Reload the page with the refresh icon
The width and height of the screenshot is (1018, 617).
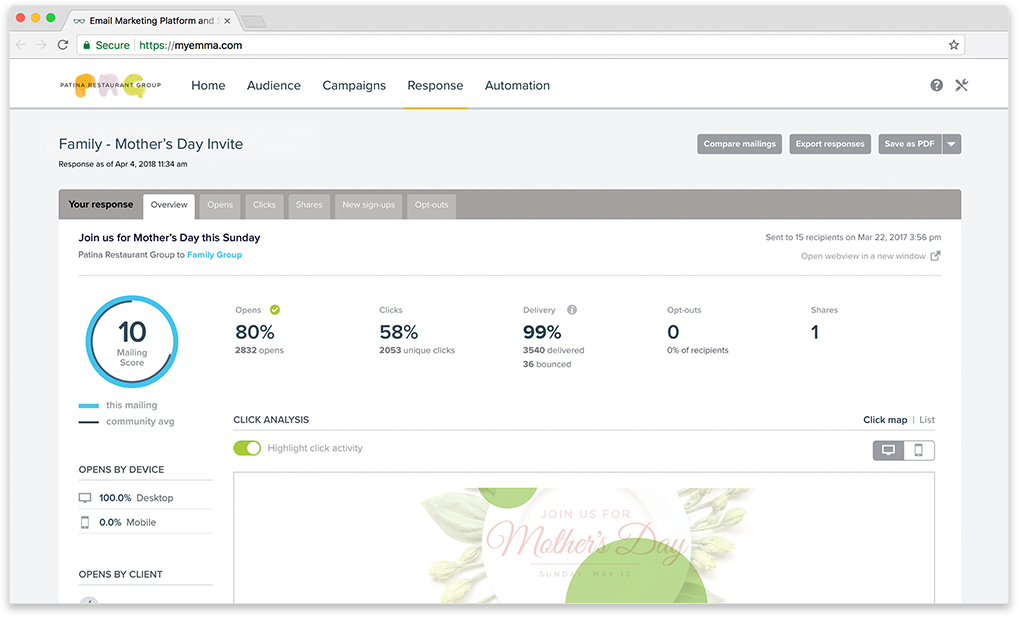point(63,45)
